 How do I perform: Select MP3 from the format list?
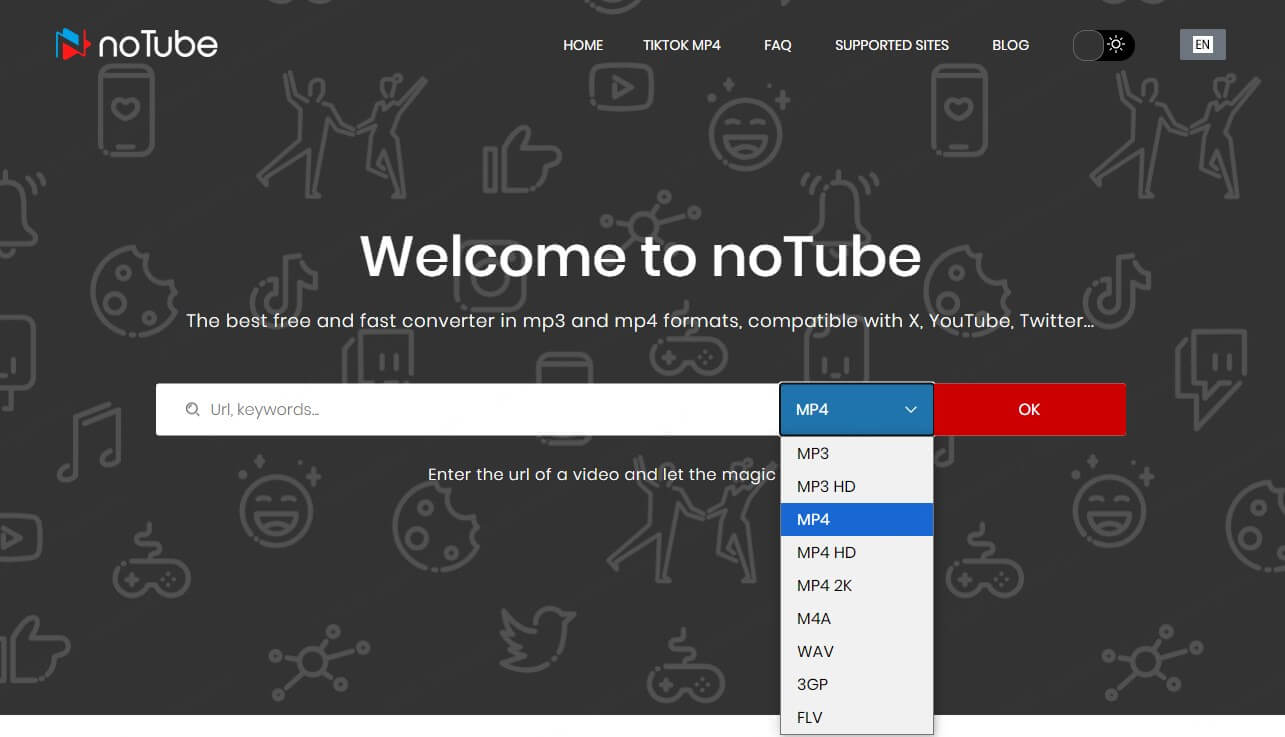(x=857, y=453)
